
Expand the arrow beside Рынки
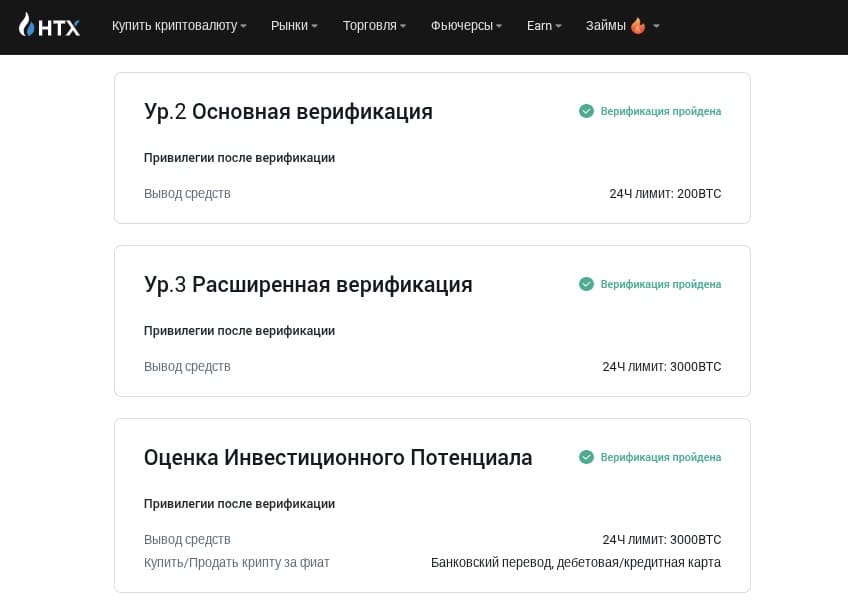pos(314,26)
